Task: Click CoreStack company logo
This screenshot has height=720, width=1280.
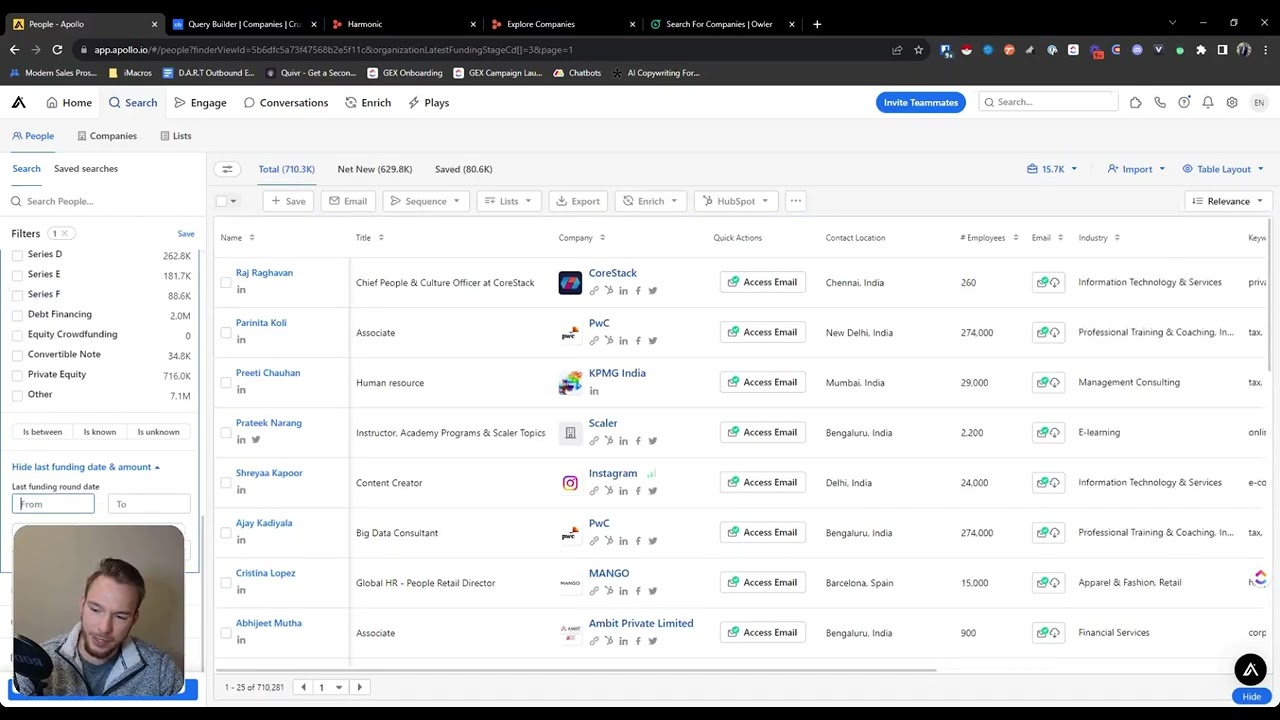Action: point(570,282)
